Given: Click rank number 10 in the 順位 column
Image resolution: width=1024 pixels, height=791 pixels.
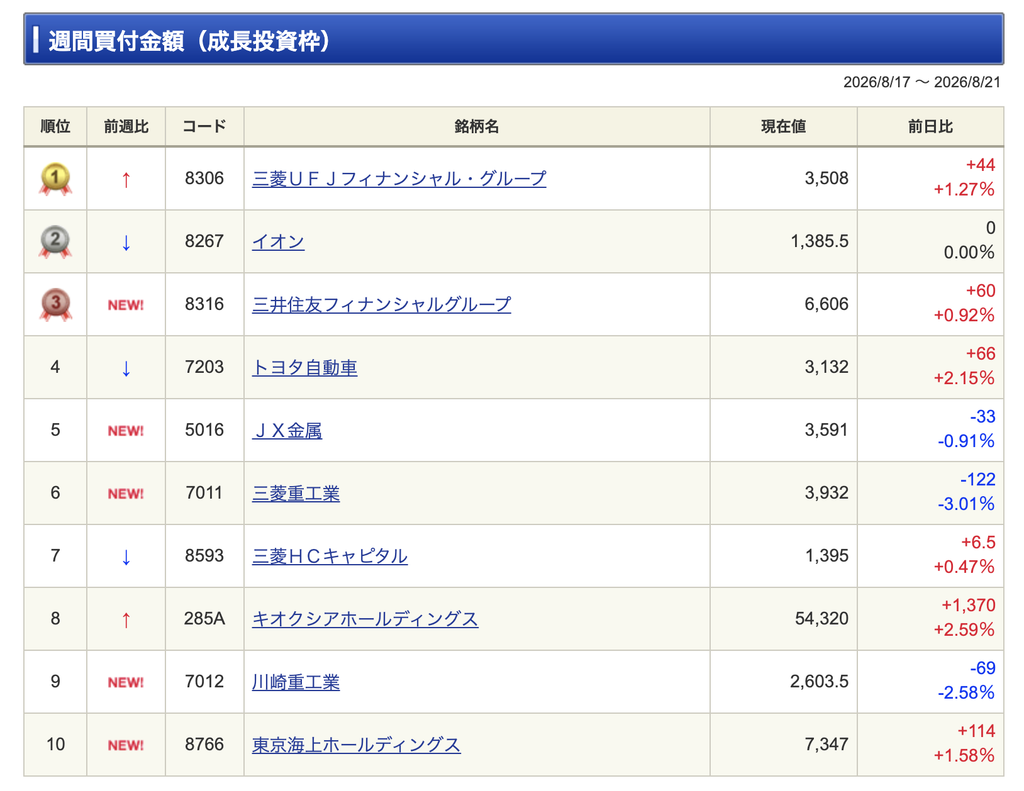Looking at the screenshot, I should point(56,745).
